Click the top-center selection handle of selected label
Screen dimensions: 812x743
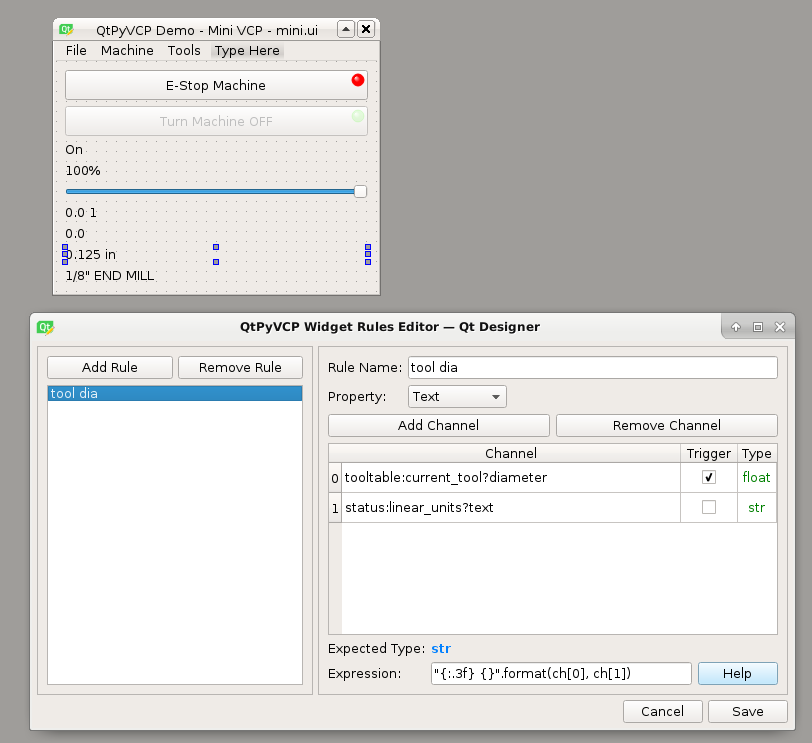coord(216,247)
